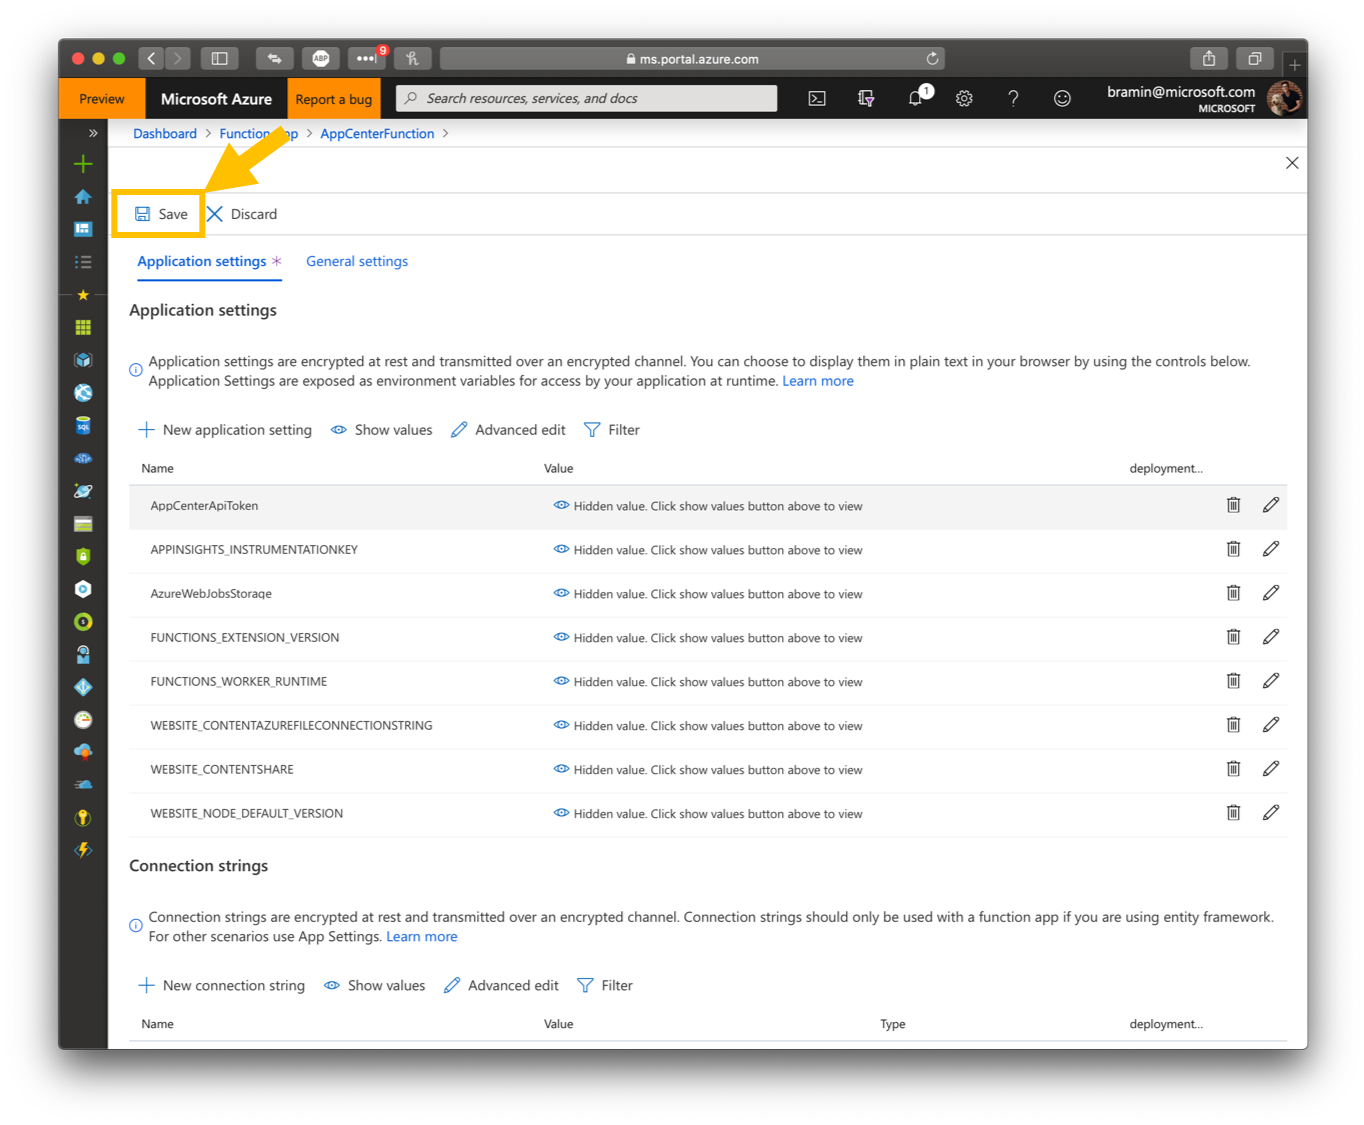Edit the APPINSIGHTS_INSTRUMENTATIONKEY setting
Viewport: 1364px width, 1125px height.
[1270, 549]
